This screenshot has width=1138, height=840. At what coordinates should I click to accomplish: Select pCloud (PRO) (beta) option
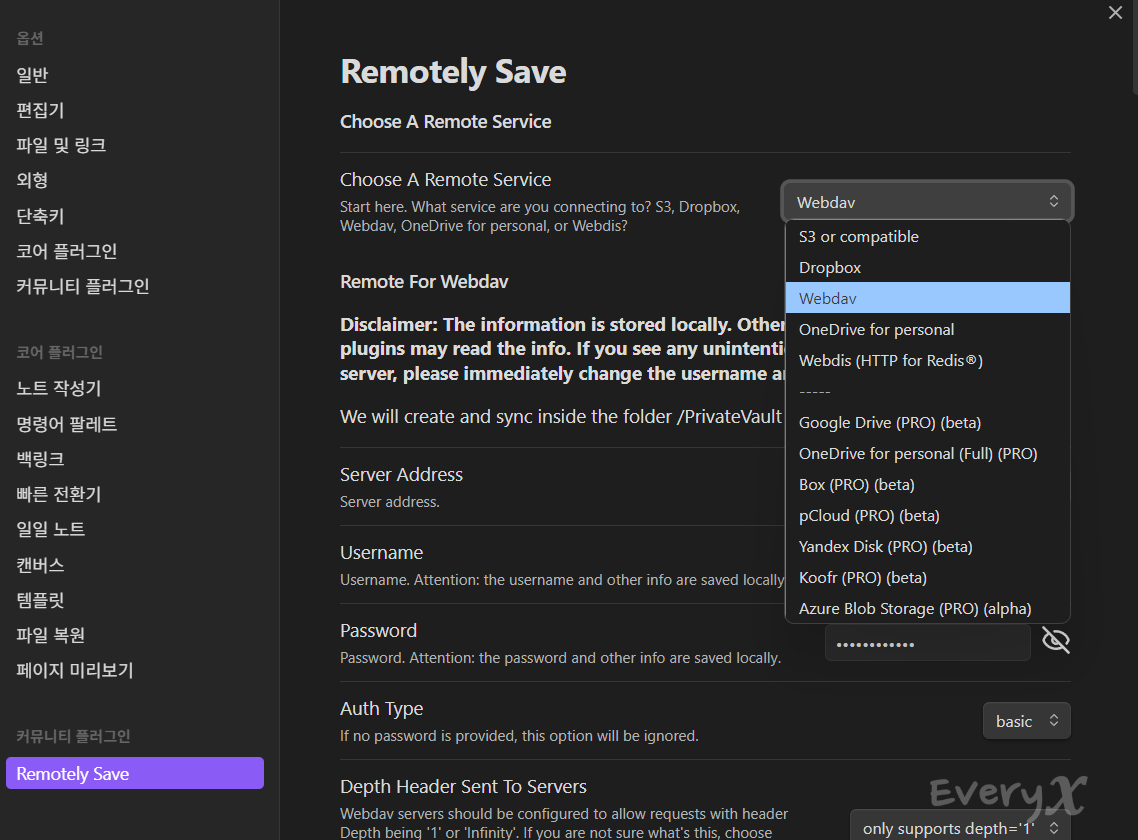pos(928,515)
